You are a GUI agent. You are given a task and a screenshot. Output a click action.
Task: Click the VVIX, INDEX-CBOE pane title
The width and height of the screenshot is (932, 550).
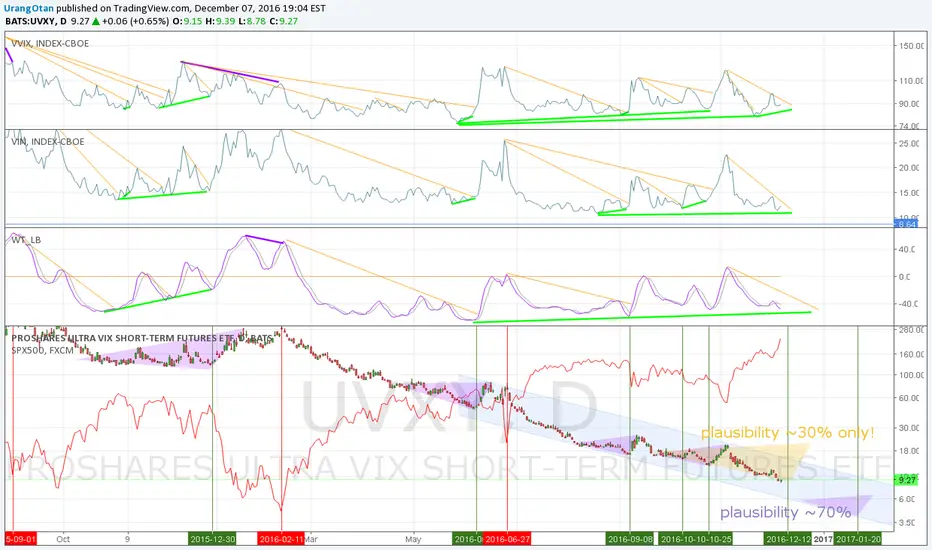tap(50, 43)
